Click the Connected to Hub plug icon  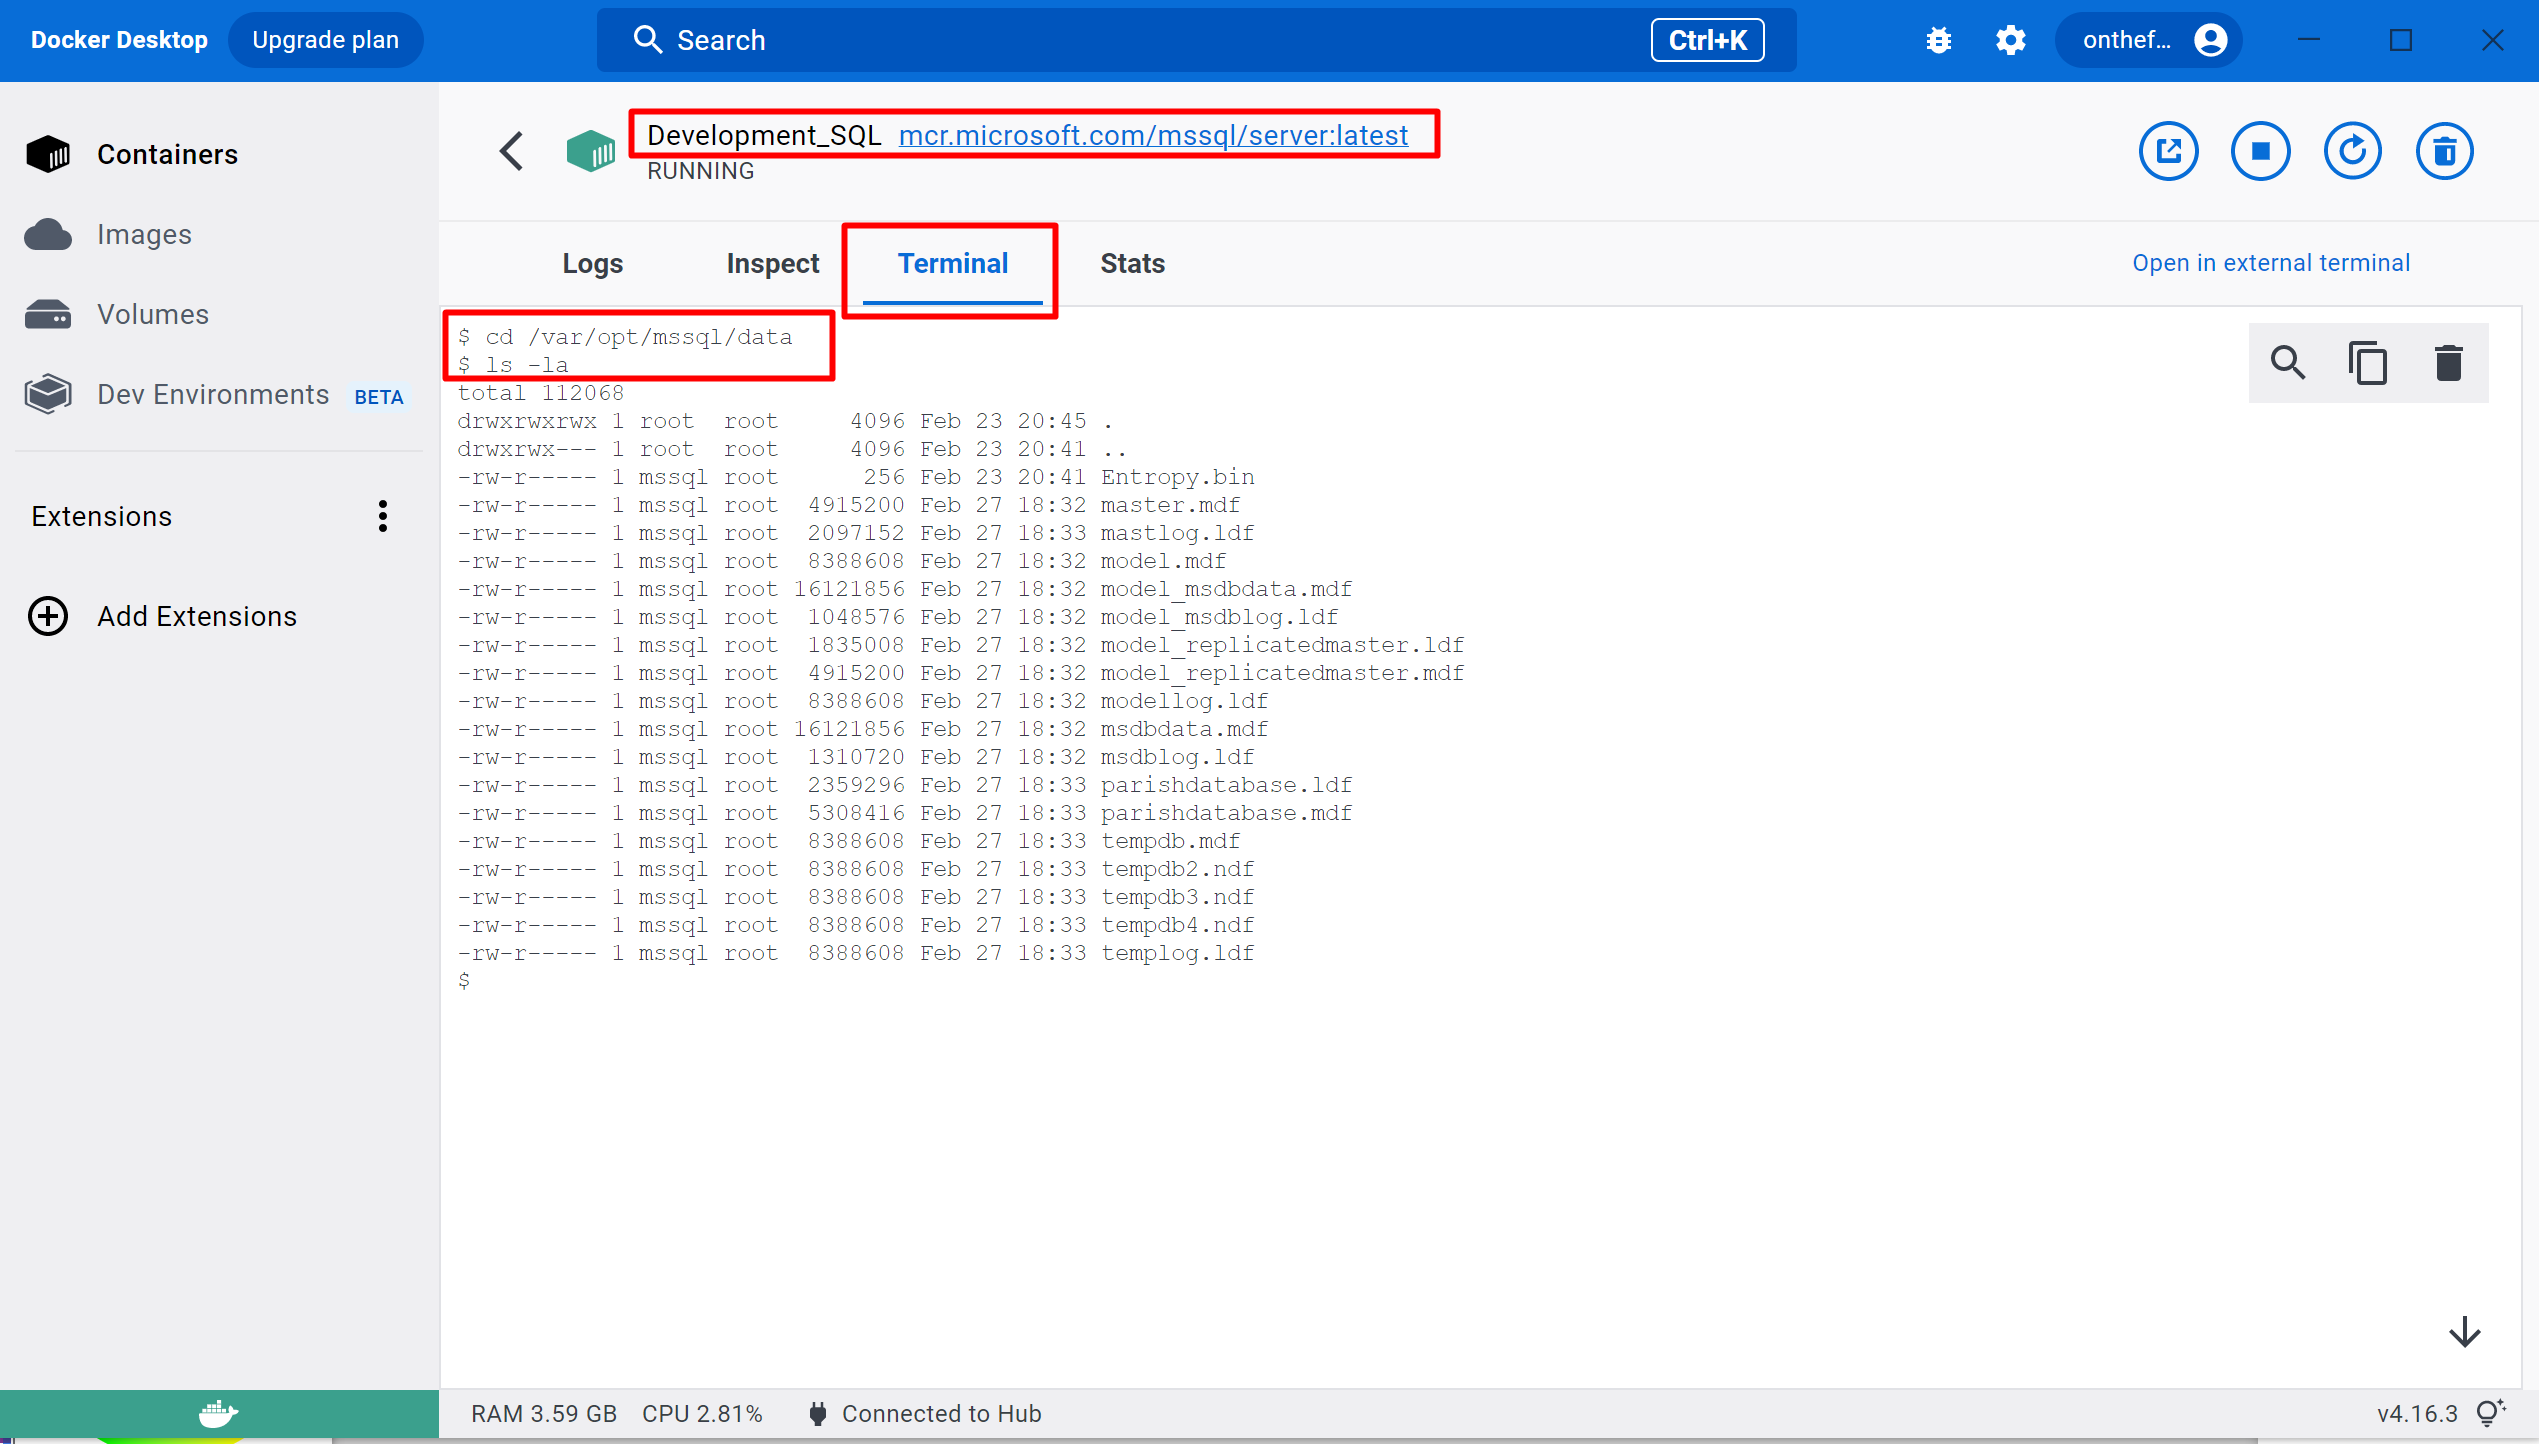[x=818, y=1413]
